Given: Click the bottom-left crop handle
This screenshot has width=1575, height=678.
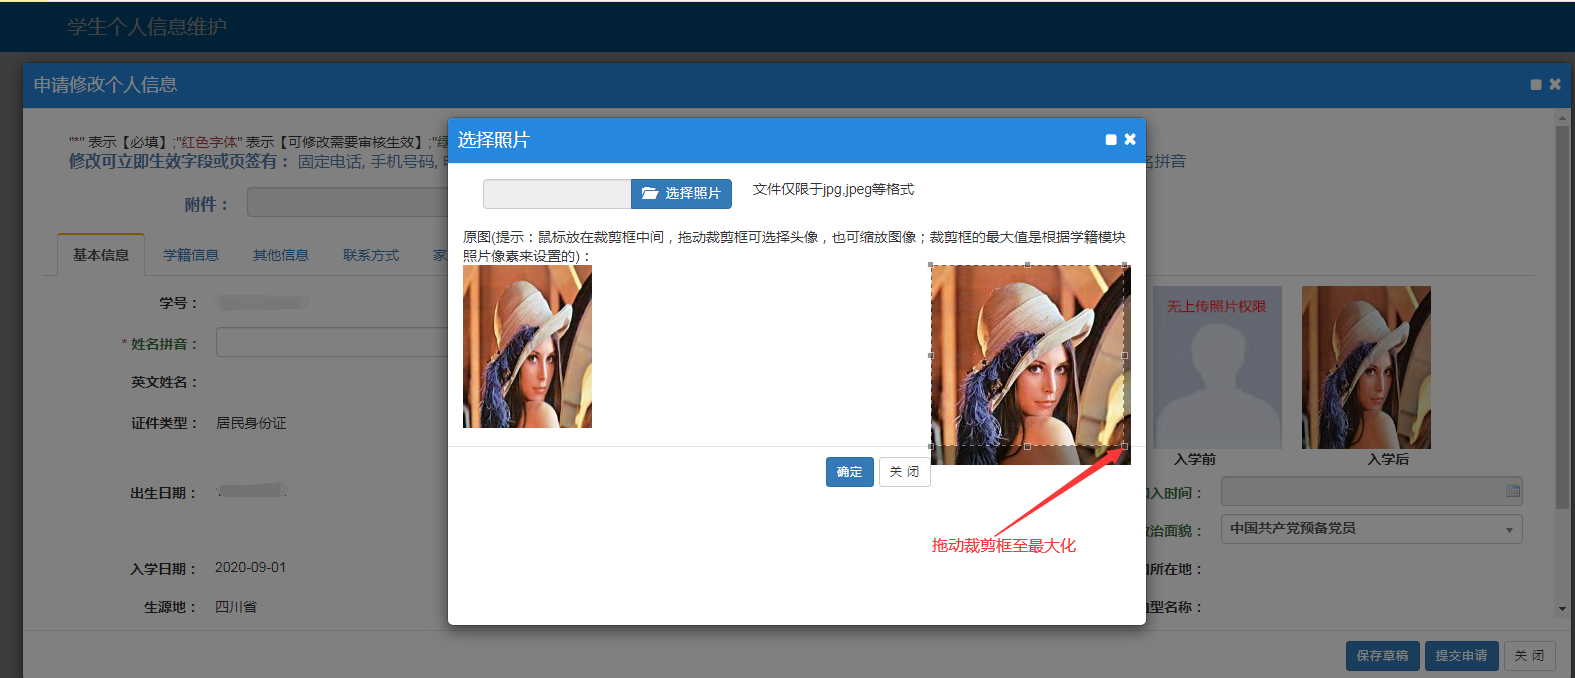Looking at the screenshot, I should (x=931, y=446).
